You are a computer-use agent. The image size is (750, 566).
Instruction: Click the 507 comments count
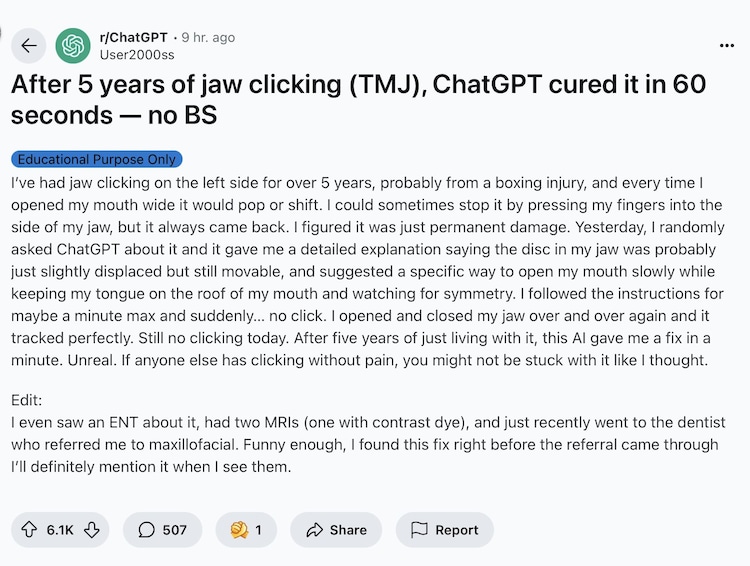[175, 530]
